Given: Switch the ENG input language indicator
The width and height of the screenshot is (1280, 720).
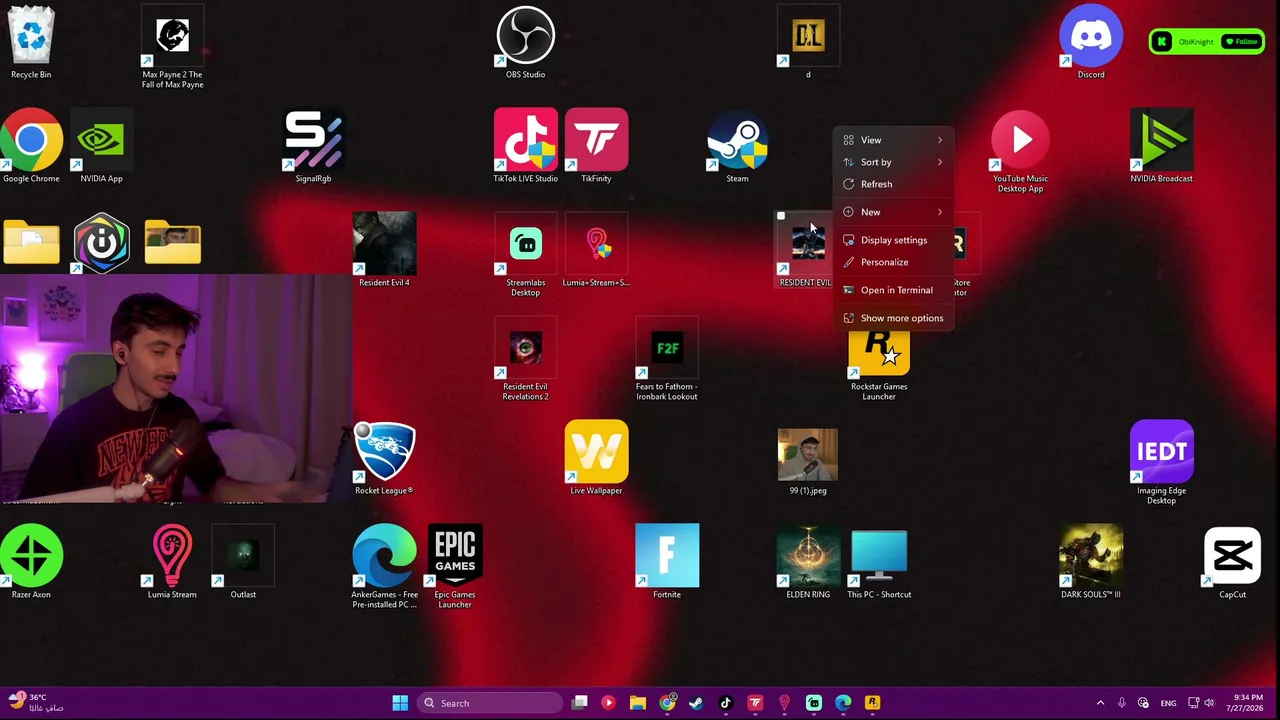Looking at the screenshot, I should point(1168,703).
